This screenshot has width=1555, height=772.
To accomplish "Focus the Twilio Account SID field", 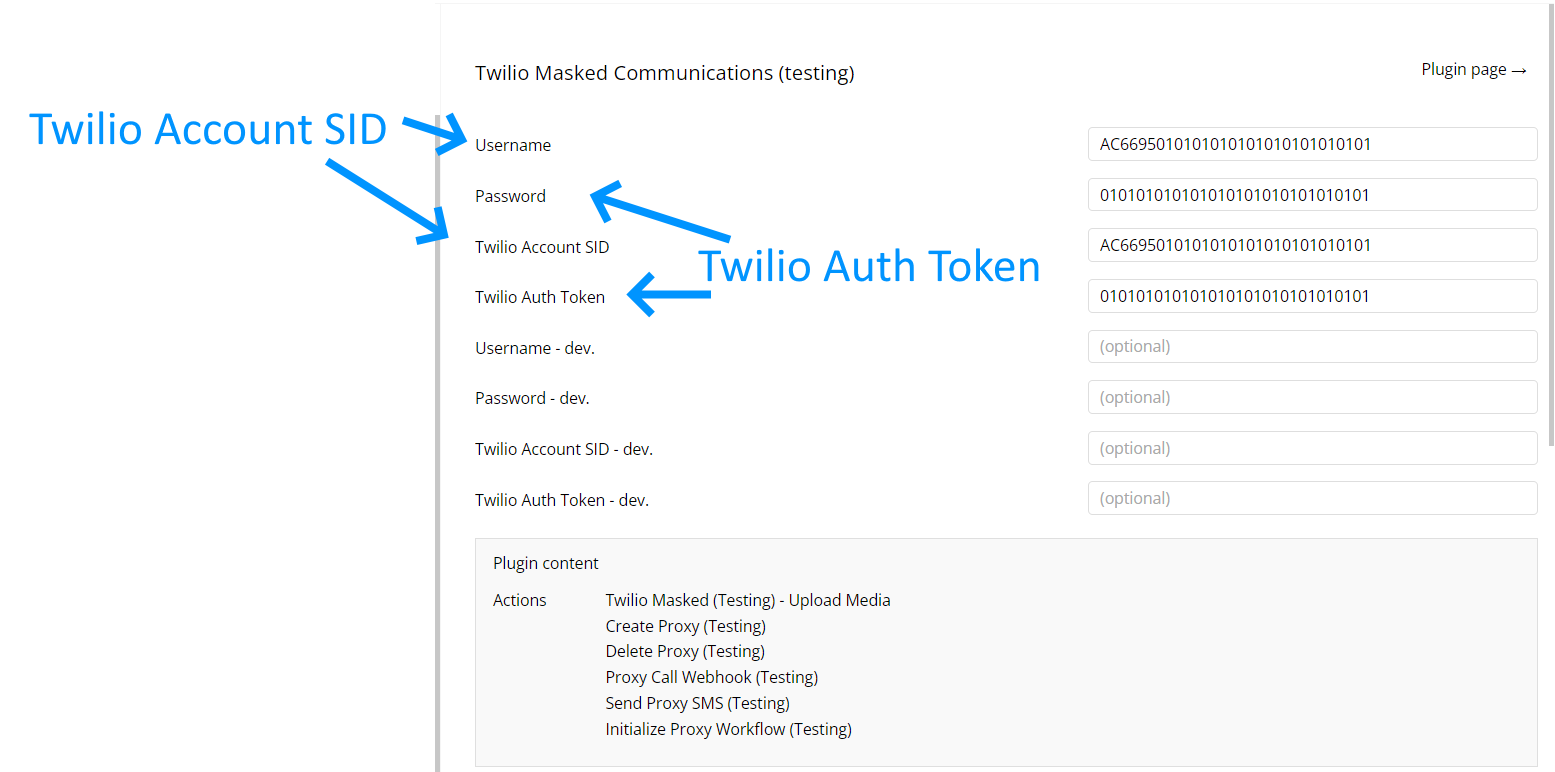I will [1312, 245].
